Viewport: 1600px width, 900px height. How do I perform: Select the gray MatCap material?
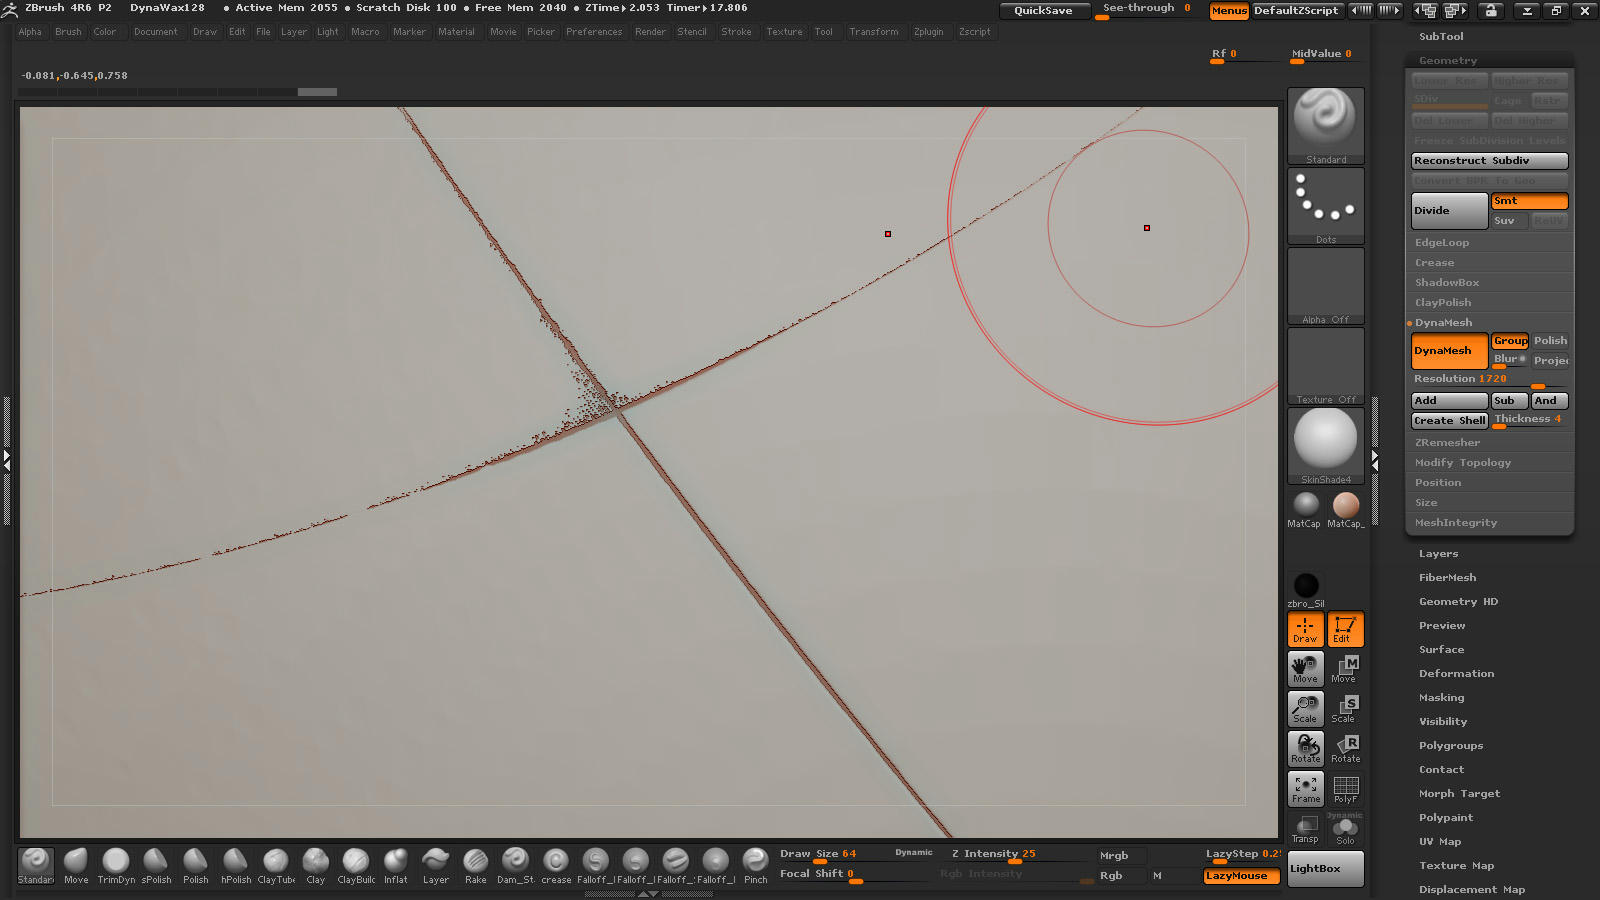[x=1305, y=510]
